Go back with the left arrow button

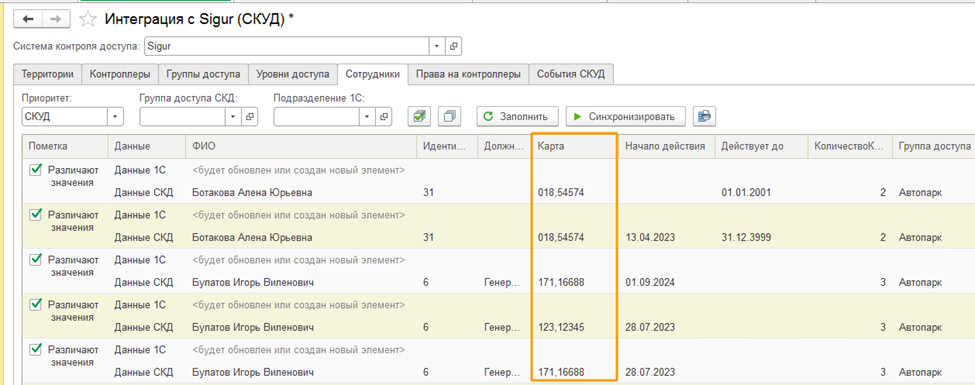click(28, 19)
